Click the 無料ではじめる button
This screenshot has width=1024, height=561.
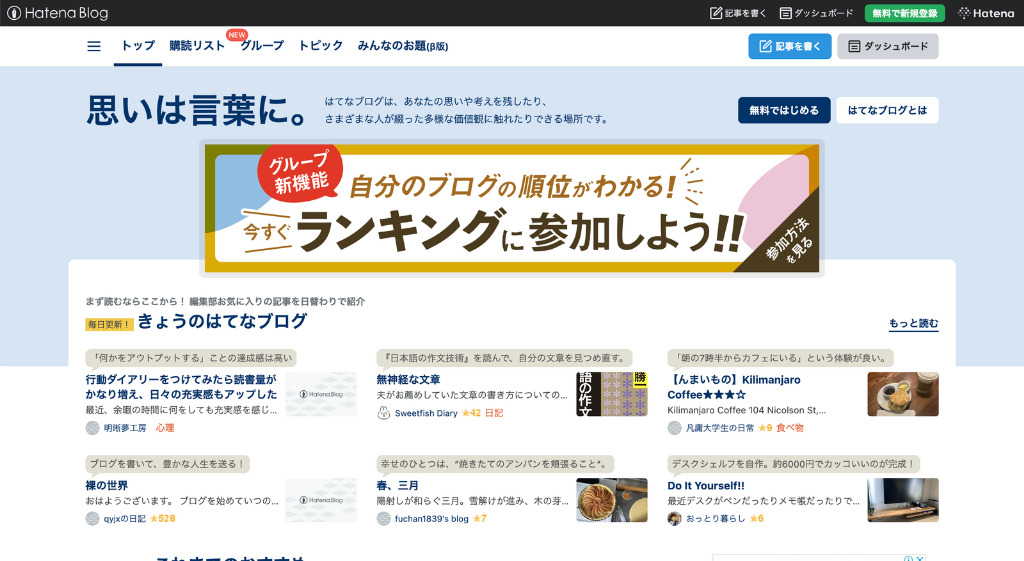click(784, 110)
